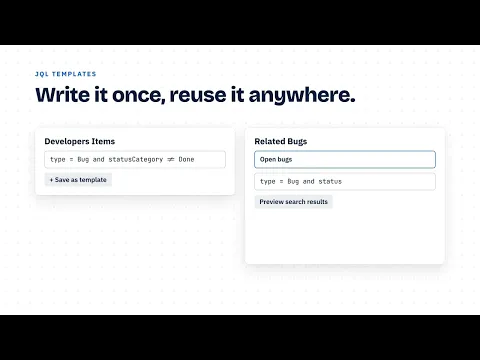Viewport: 480px width, 360px height.
Task: Click the 'Write it once, reuse it anywhere.' headline
Action: (195, 95)
